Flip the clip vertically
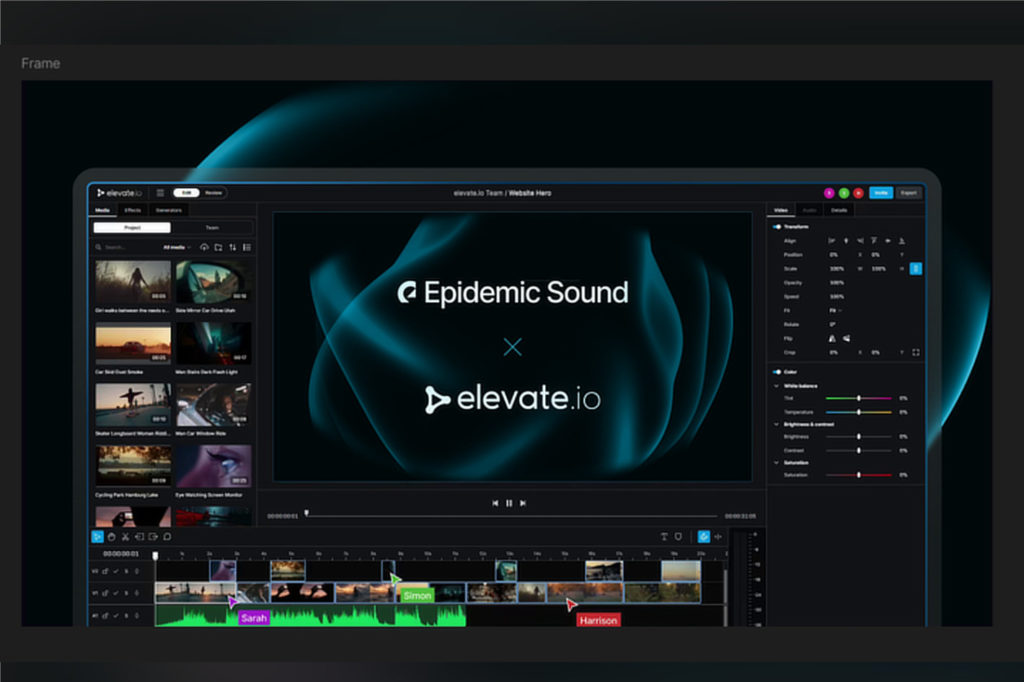1024x682 pixels. click(x=846, y=338)
